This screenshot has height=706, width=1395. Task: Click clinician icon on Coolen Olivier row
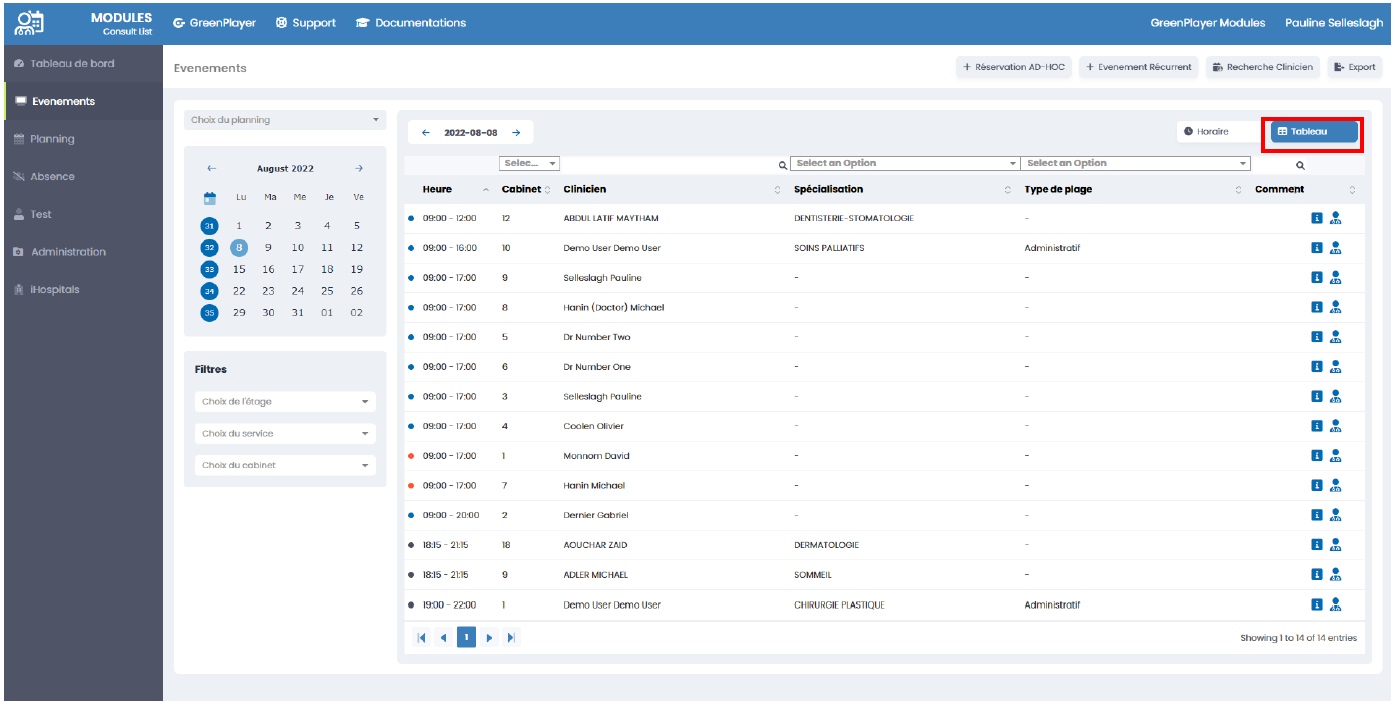coord(1335,426)
